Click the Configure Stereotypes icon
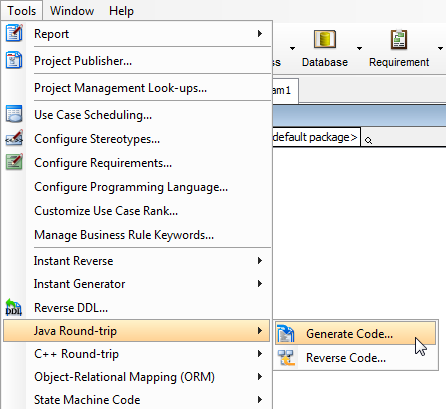The image size is (446, 409). (x=14, y=138)
